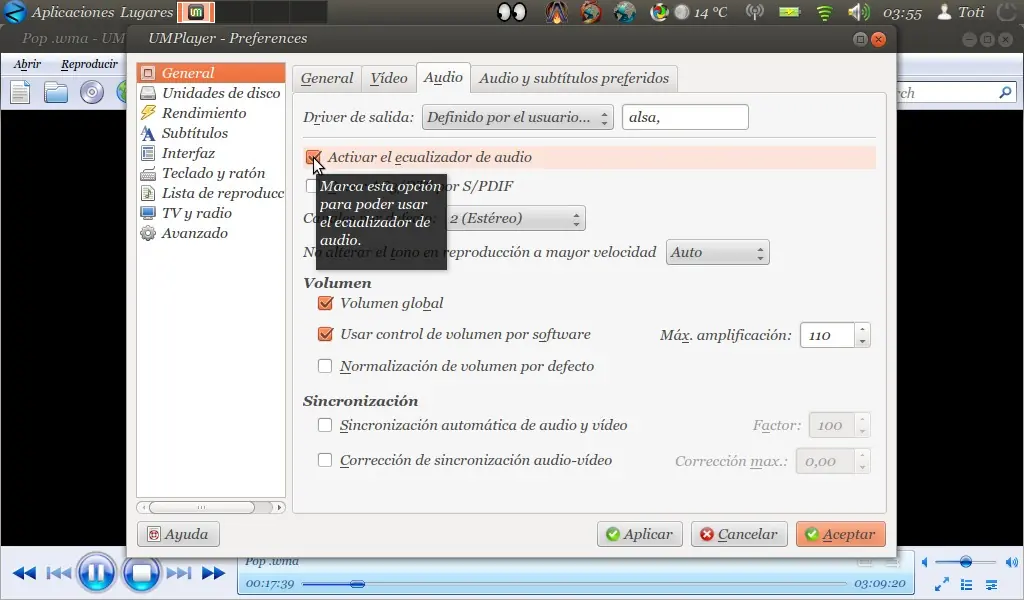Enable Corrección de sincronización audio-vídeo
The width and height of the screenshot is (1024, 600).
point(325,460)
